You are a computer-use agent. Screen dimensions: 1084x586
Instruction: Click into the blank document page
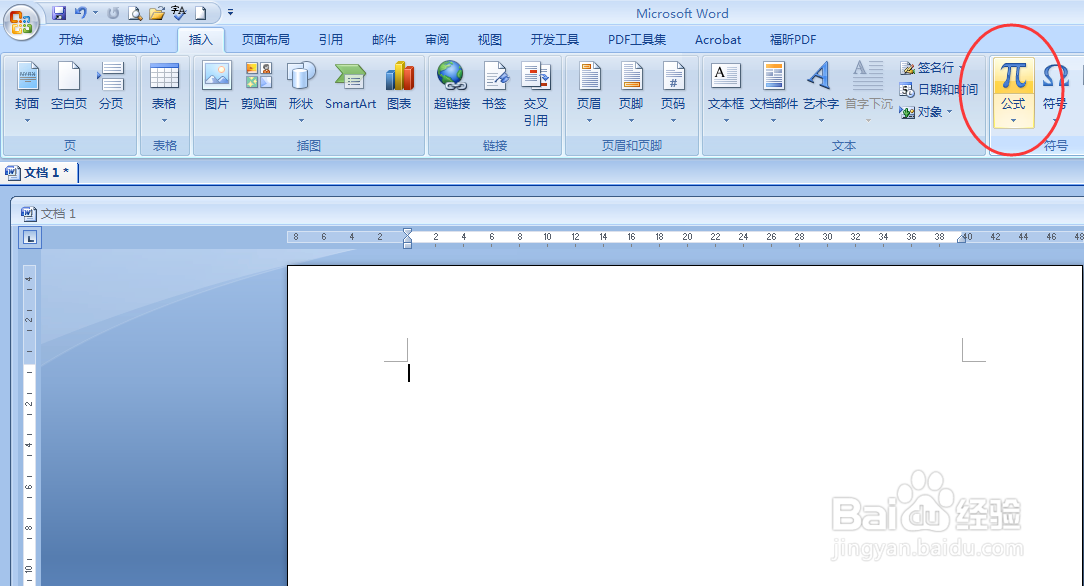click(x=684, y=425)
